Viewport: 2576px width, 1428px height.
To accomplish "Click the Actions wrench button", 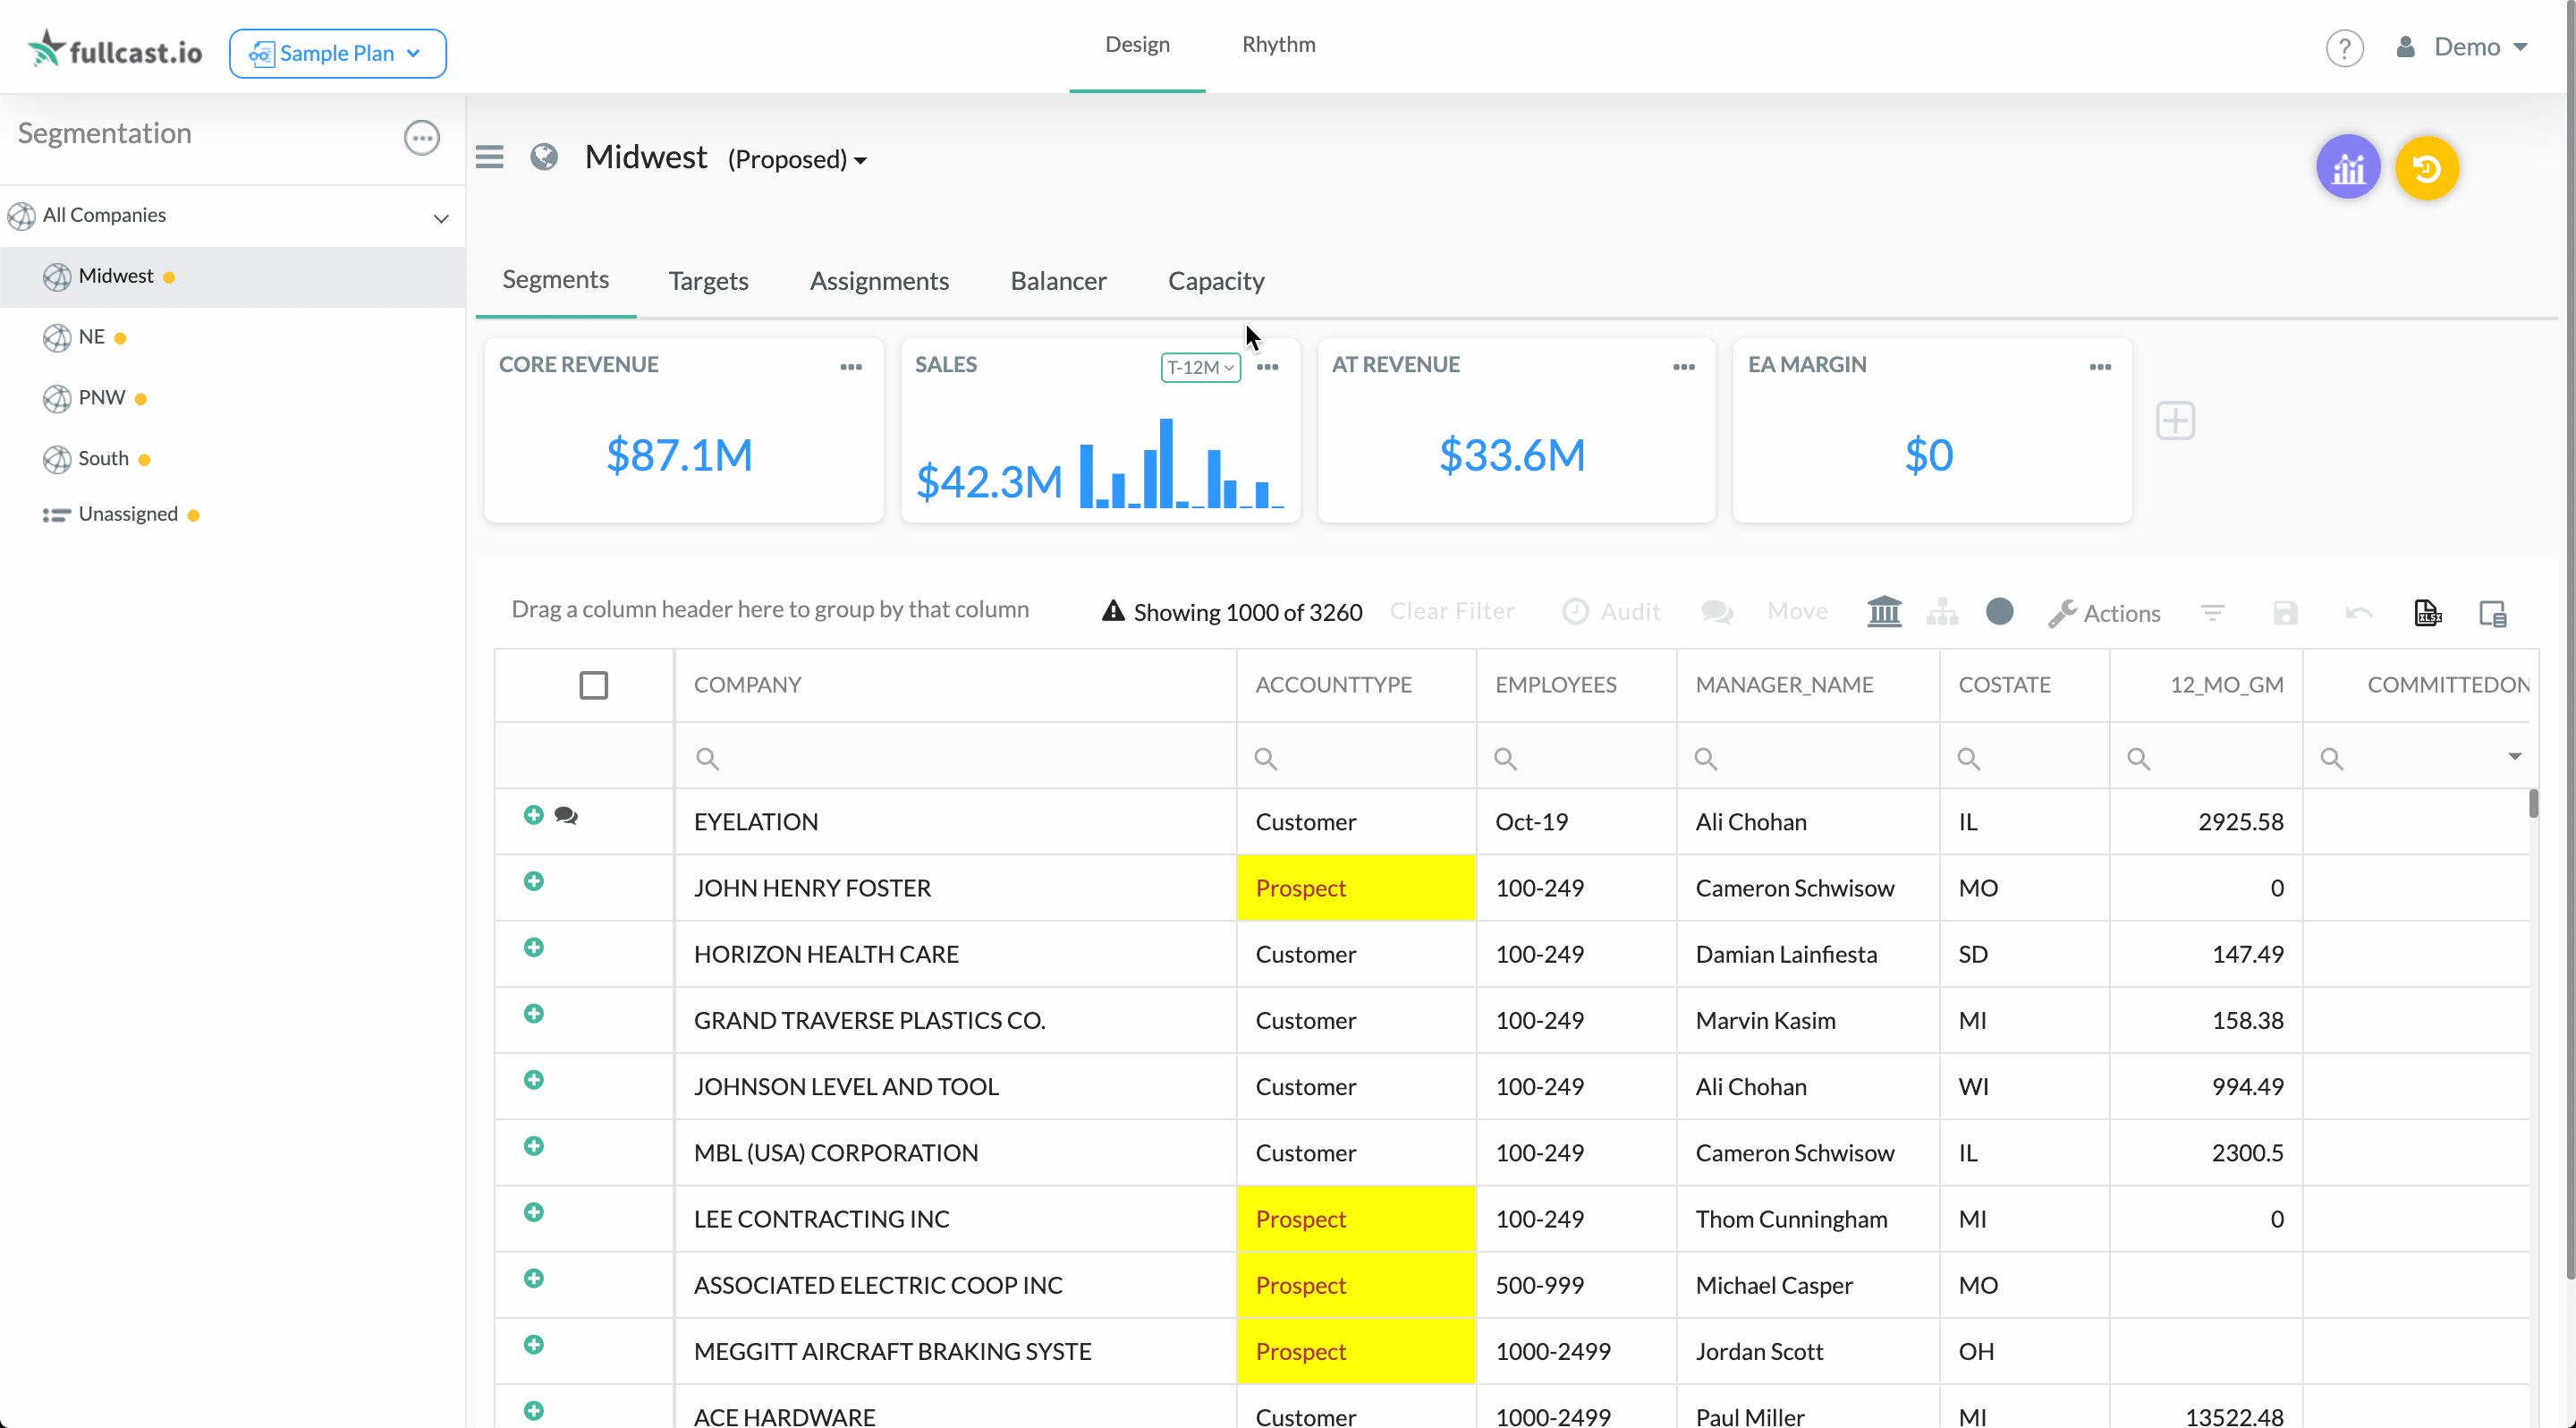I will (2104, 613).
